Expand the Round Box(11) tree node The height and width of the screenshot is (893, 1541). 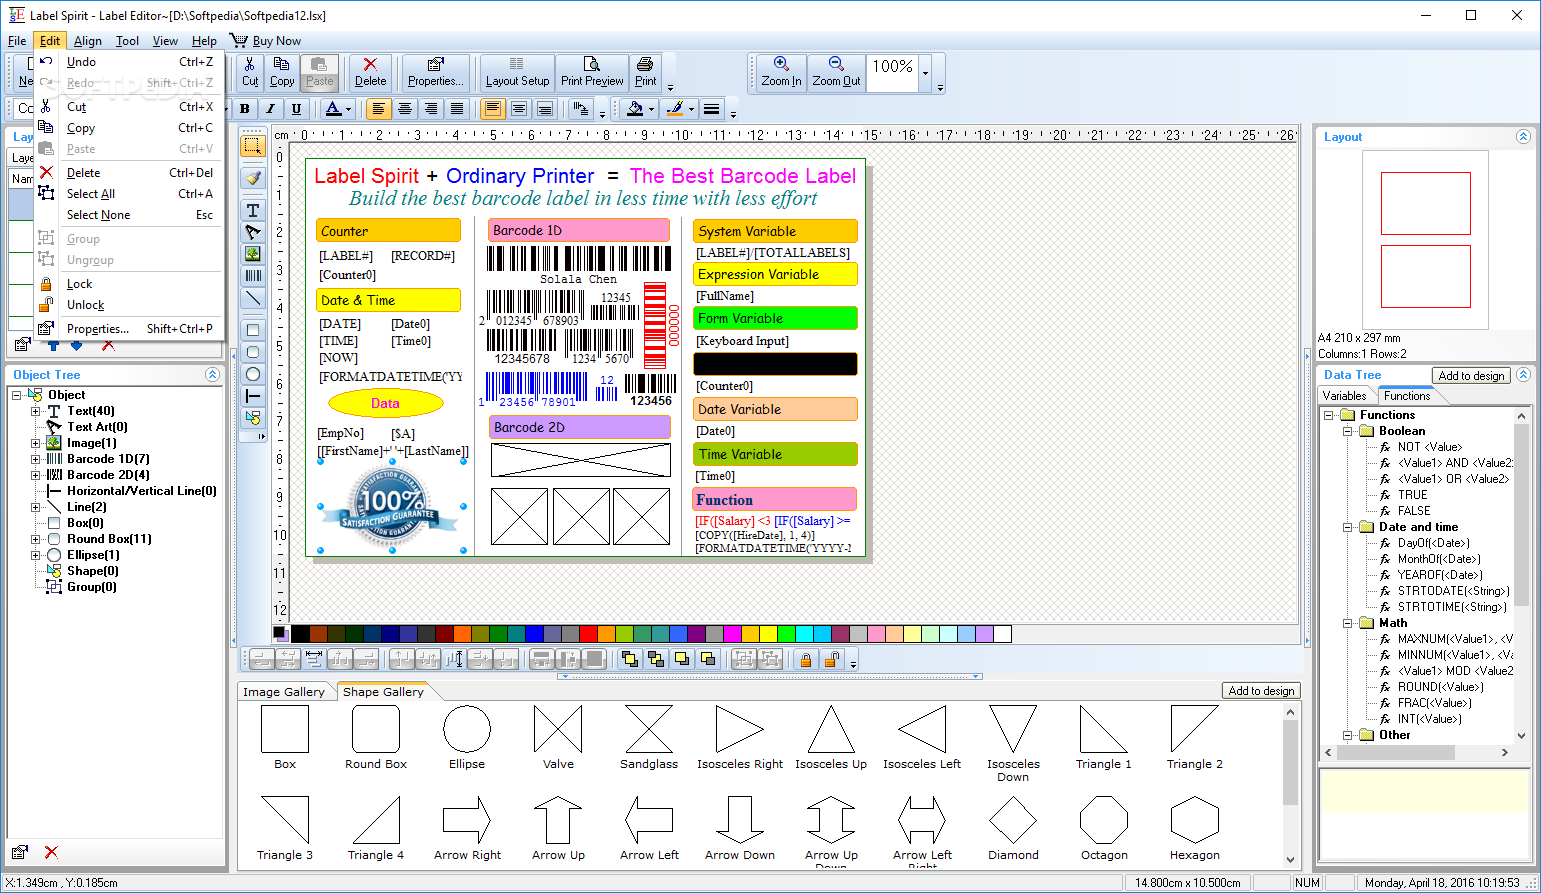[36, 539]
